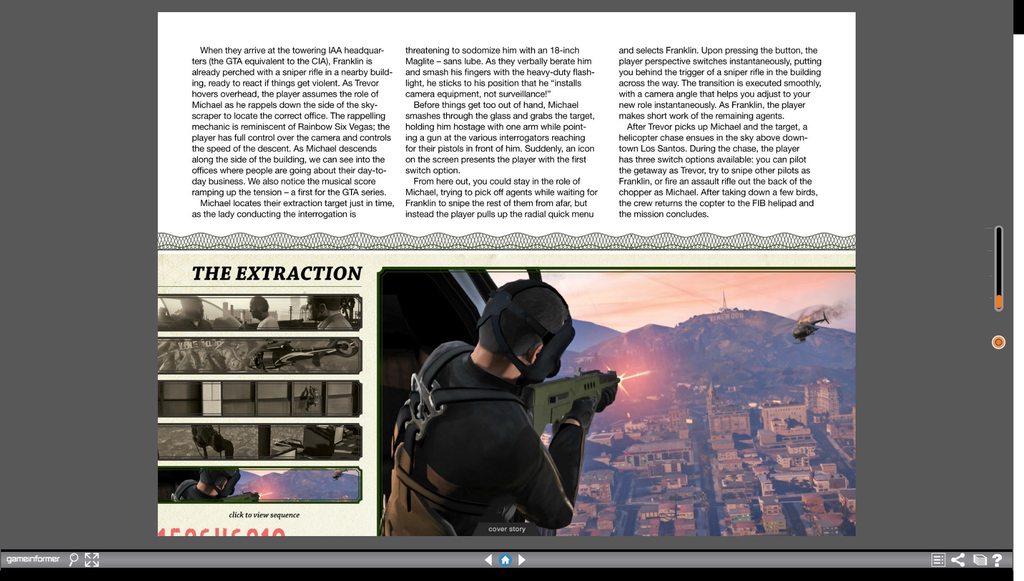The image size is (1024, 581).
Task: Select the highlighted sniper sunset thumbnail
Action: [259, 485]
